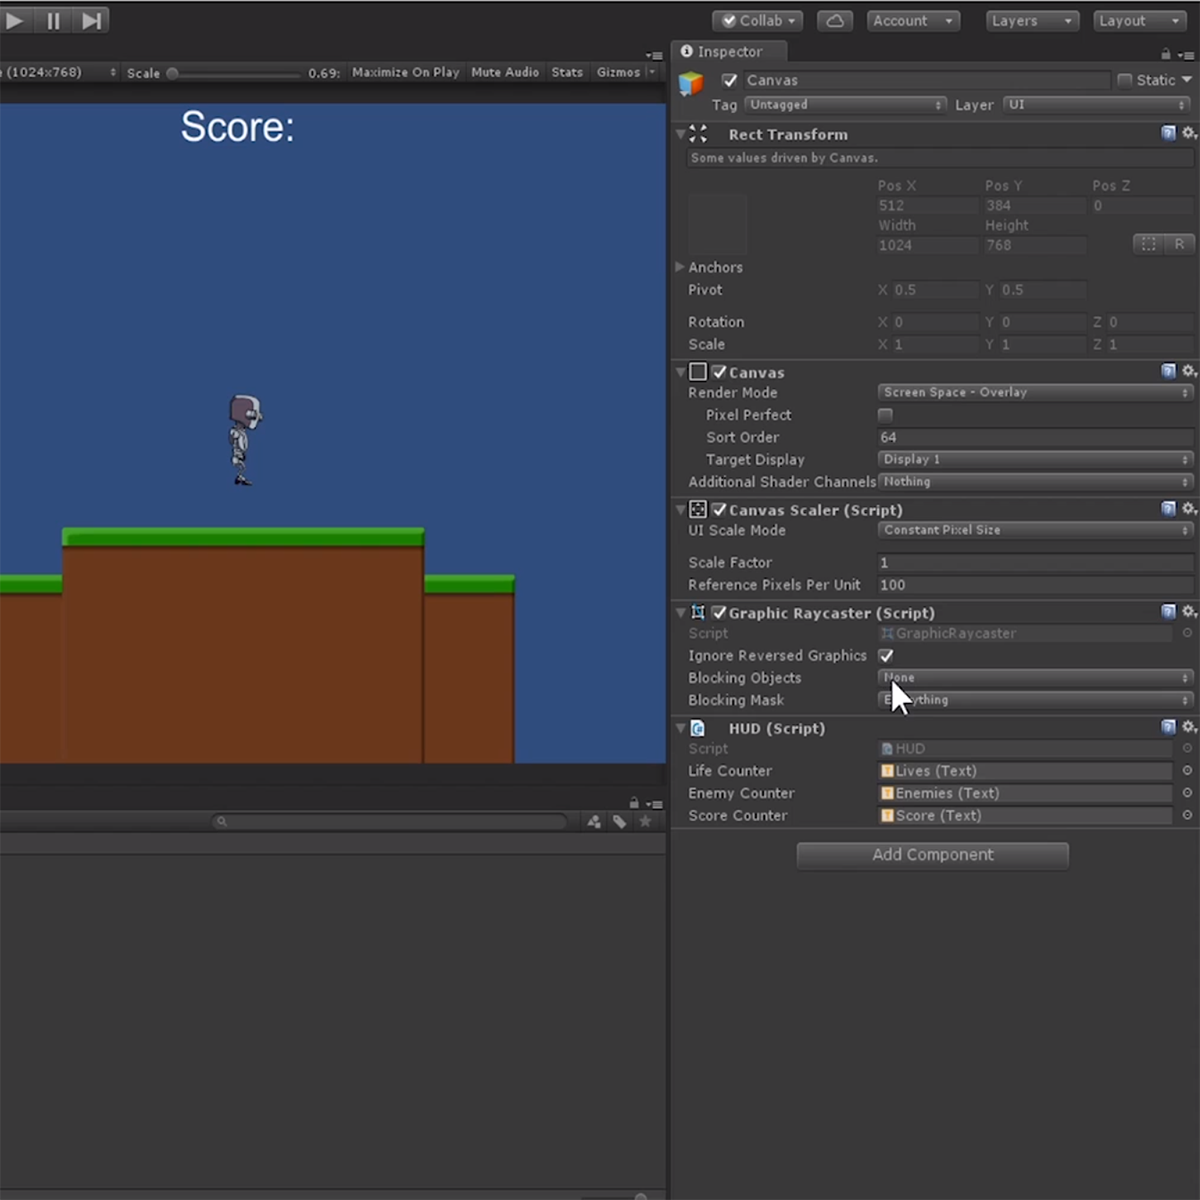Open the Blocking Mask dropdown
1200x1200 pixels.
1034,700
